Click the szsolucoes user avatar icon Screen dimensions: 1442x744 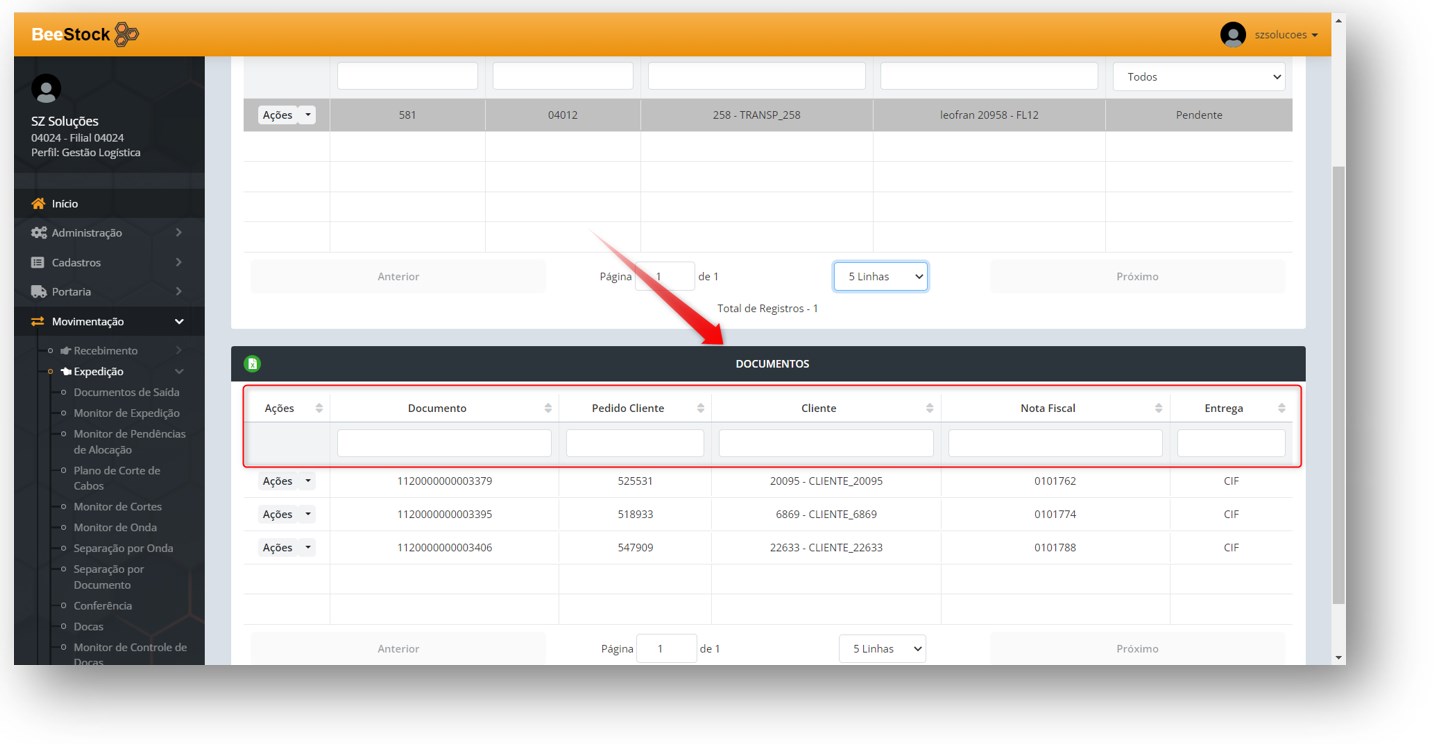point(1233,35)
